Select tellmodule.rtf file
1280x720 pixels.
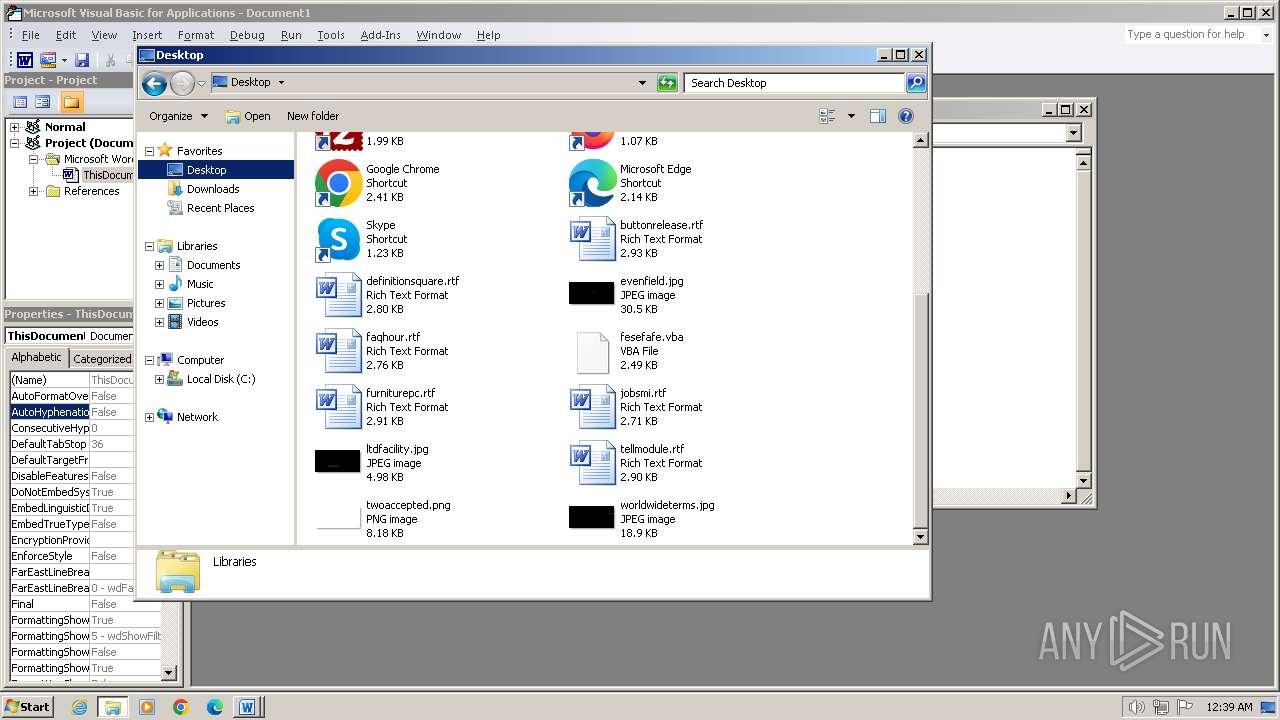[x=637, y=463]
